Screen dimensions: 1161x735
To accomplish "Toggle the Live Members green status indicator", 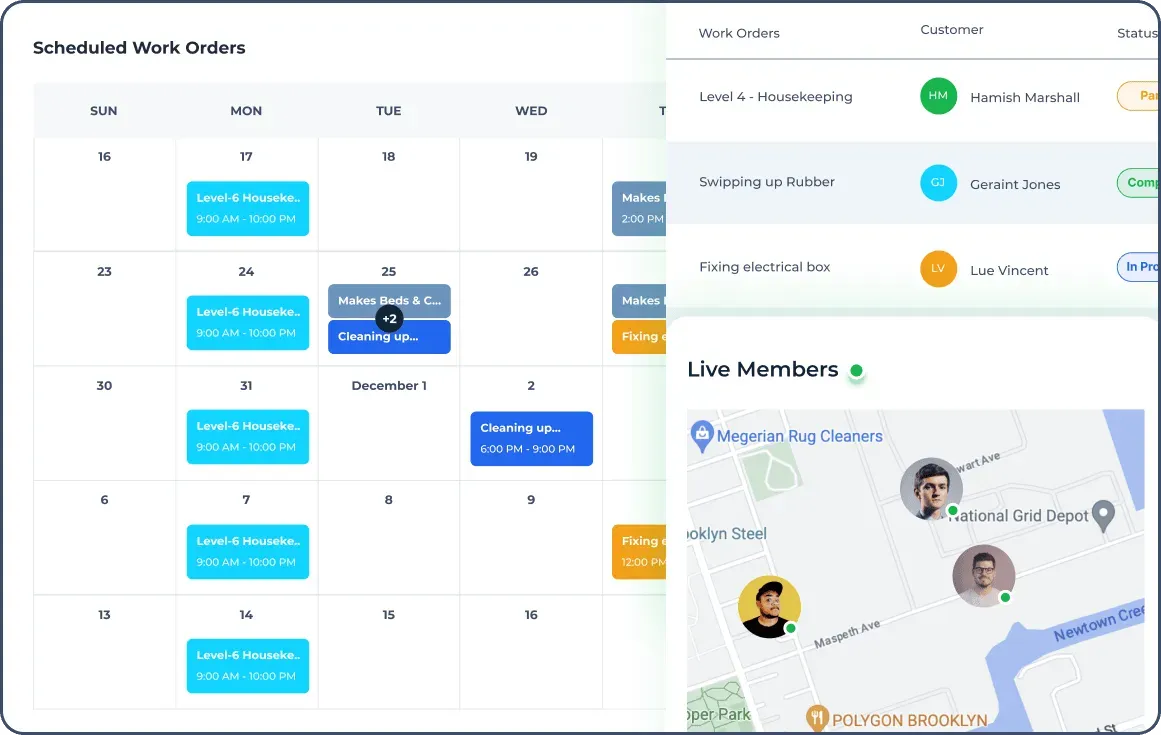I will pyautogui.click(x=856, y=372).
